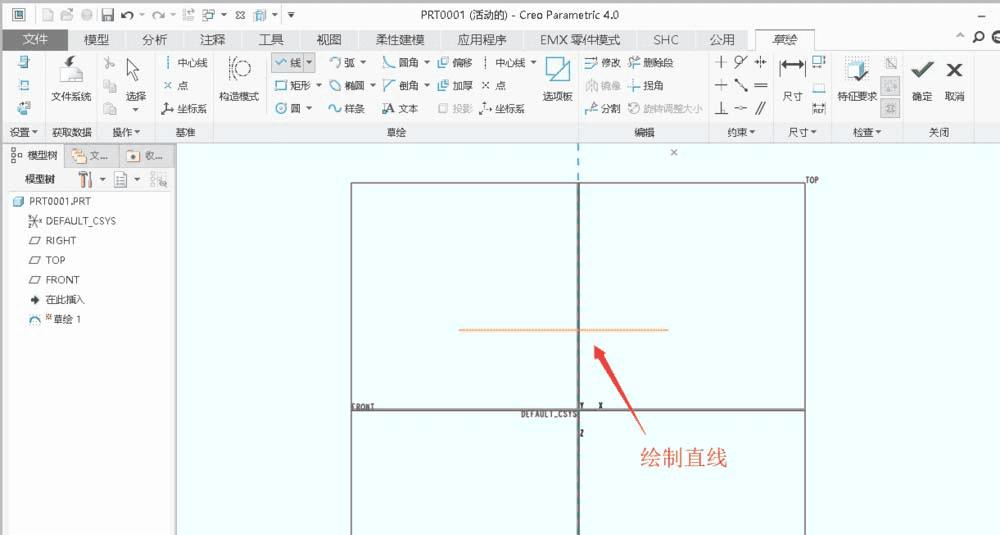1000x535 pixels.
Task: Open the Arc (弧) dropdown arrow
Action: coord(364,62)
